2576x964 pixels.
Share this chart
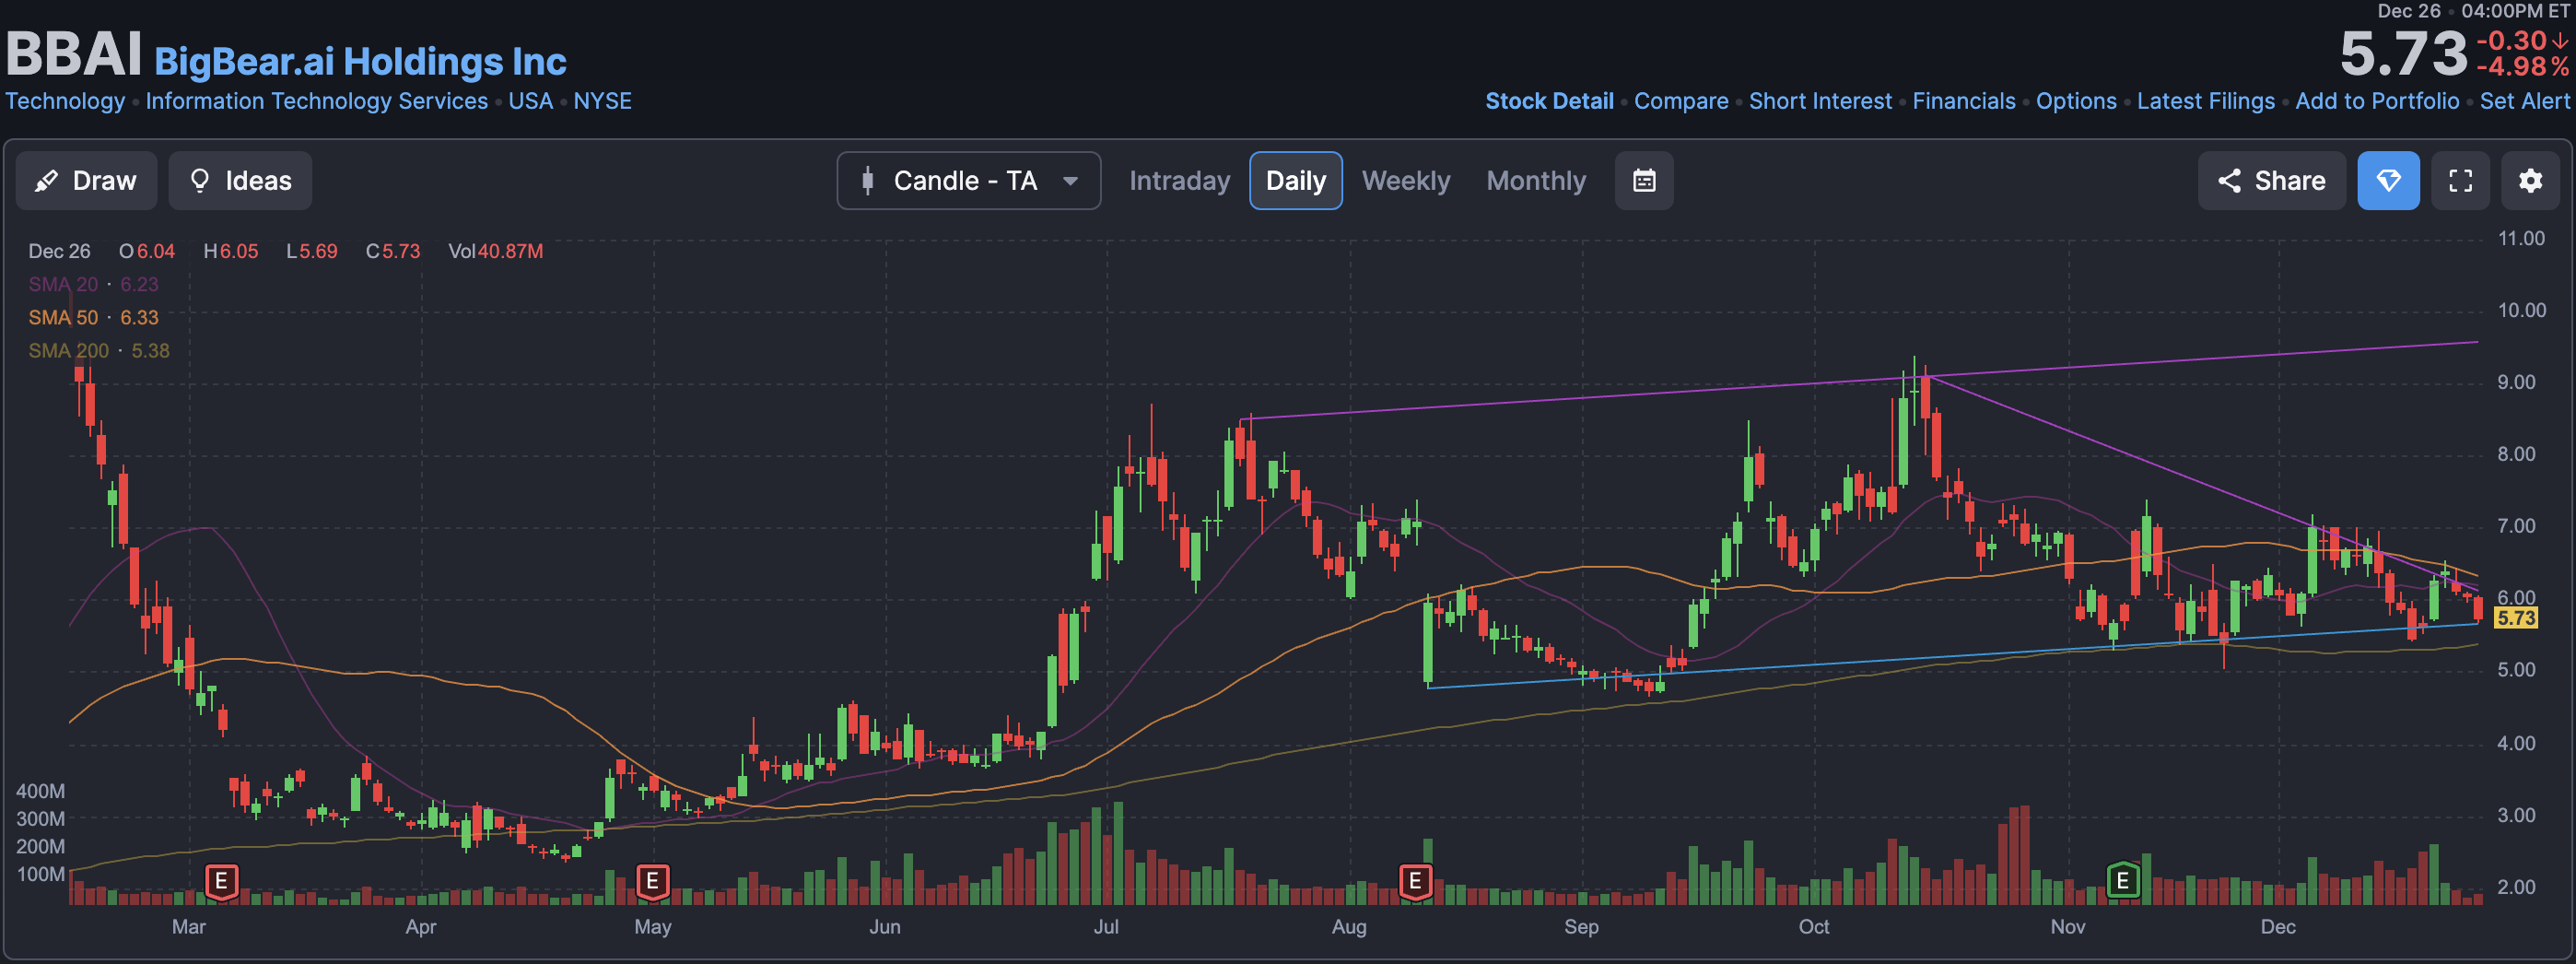(x=2271, y=181)
